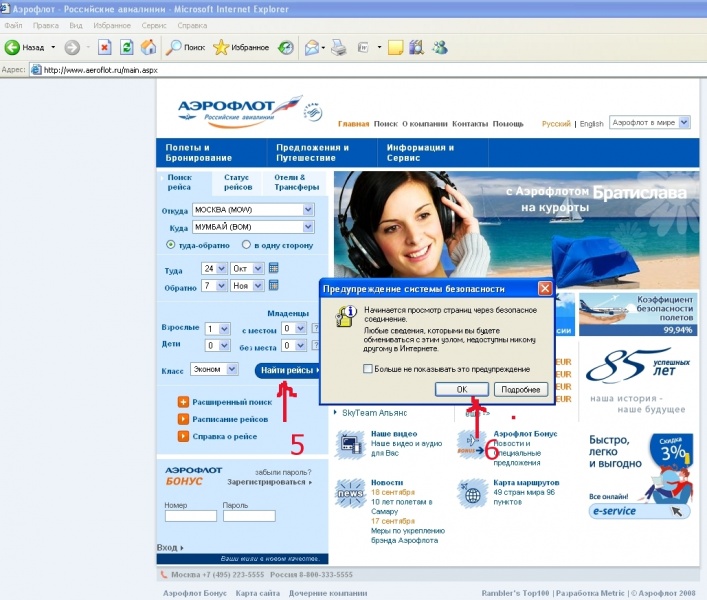Go to browser Home icon
The image size is (707, 600).
pos(148,47)
